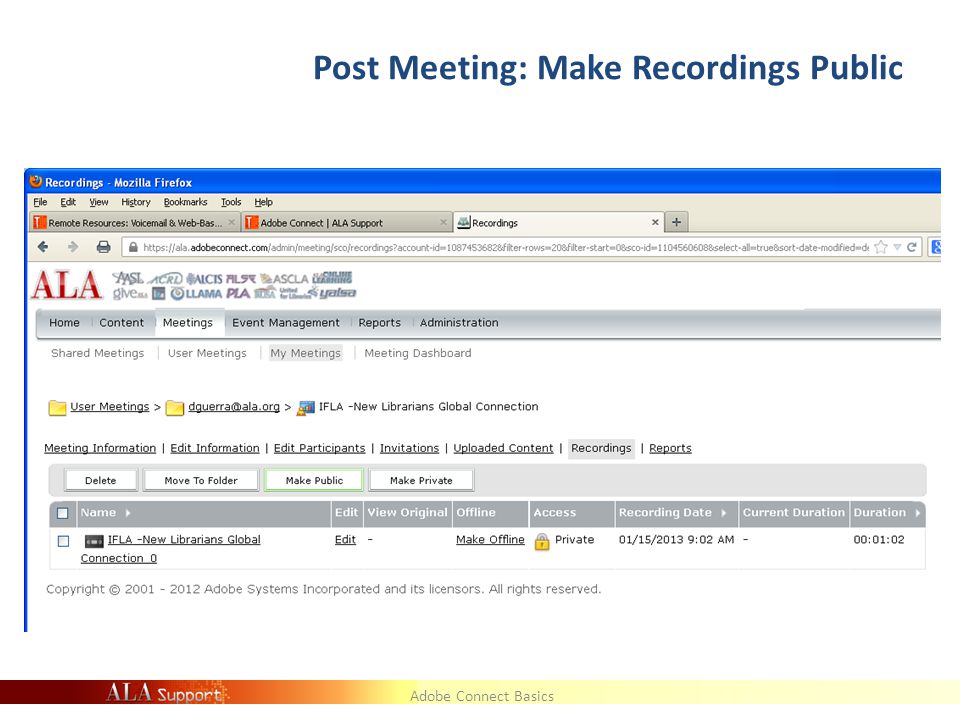Go to Event Management tab
960x720 pixels.
click(x=285, y=323)
